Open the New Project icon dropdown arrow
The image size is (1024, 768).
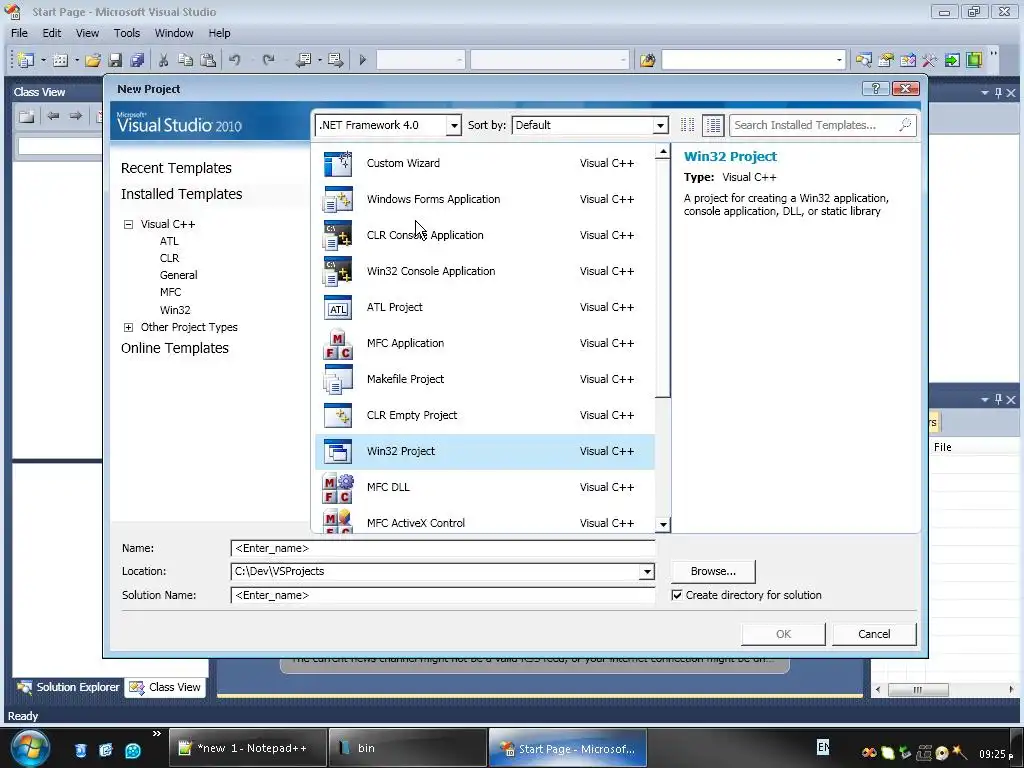click(x=43, y=60)
